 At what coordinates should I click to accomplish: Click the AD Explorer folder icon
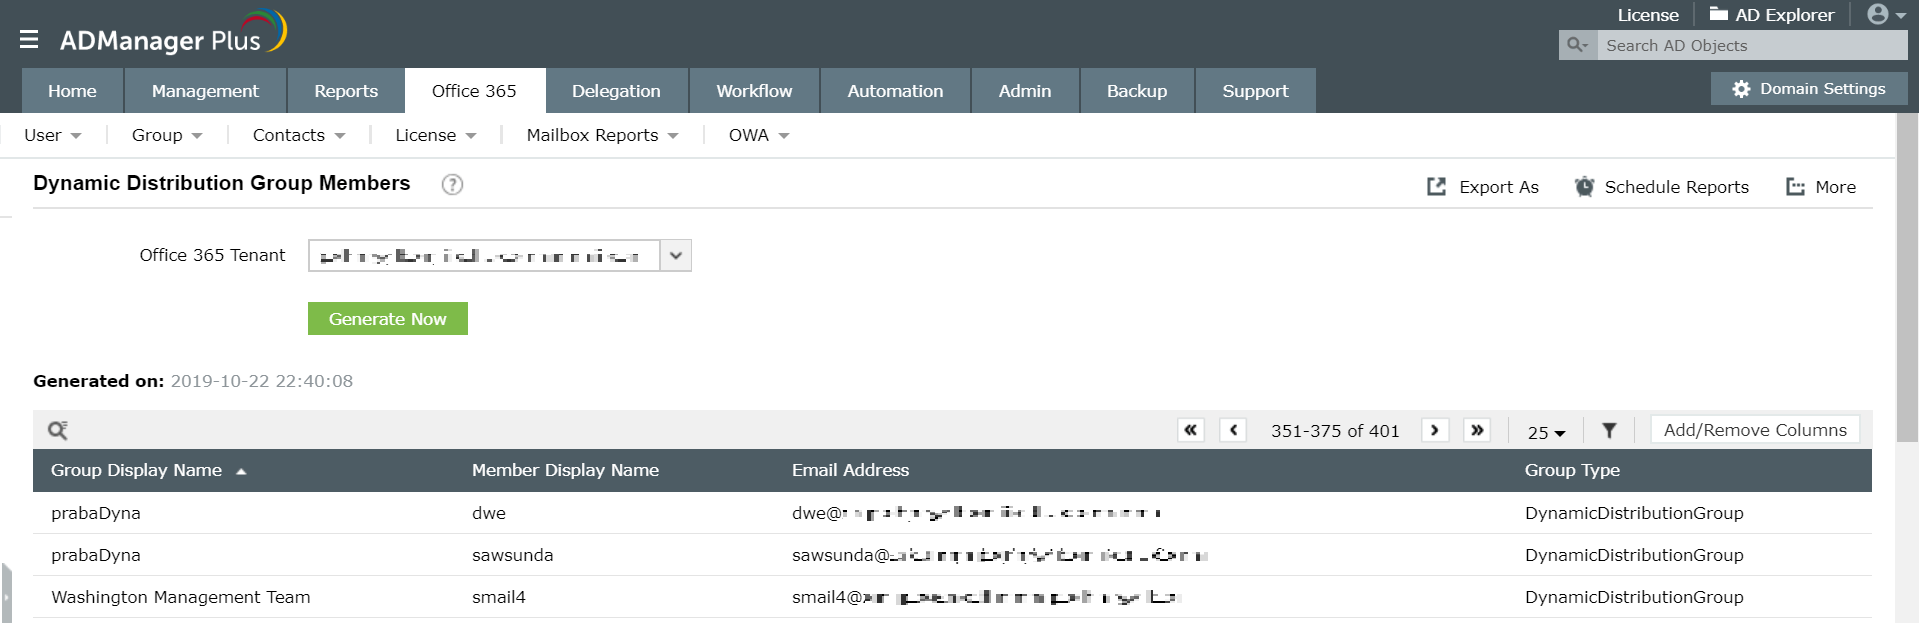click(x=1718, y=14)
